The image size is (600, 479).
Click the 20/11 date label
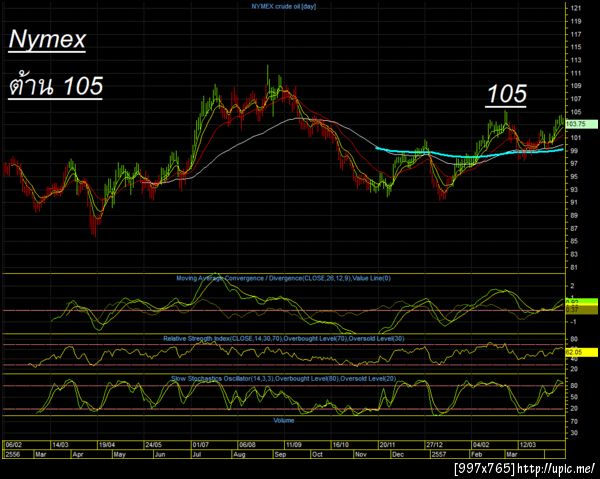(387, 445)
